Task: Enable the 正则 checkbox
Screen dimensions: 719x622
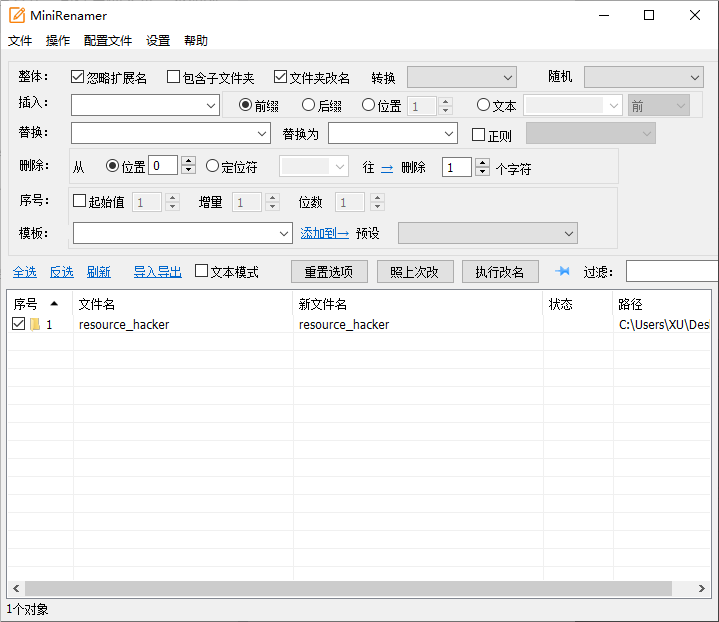Action: [478, 134]
